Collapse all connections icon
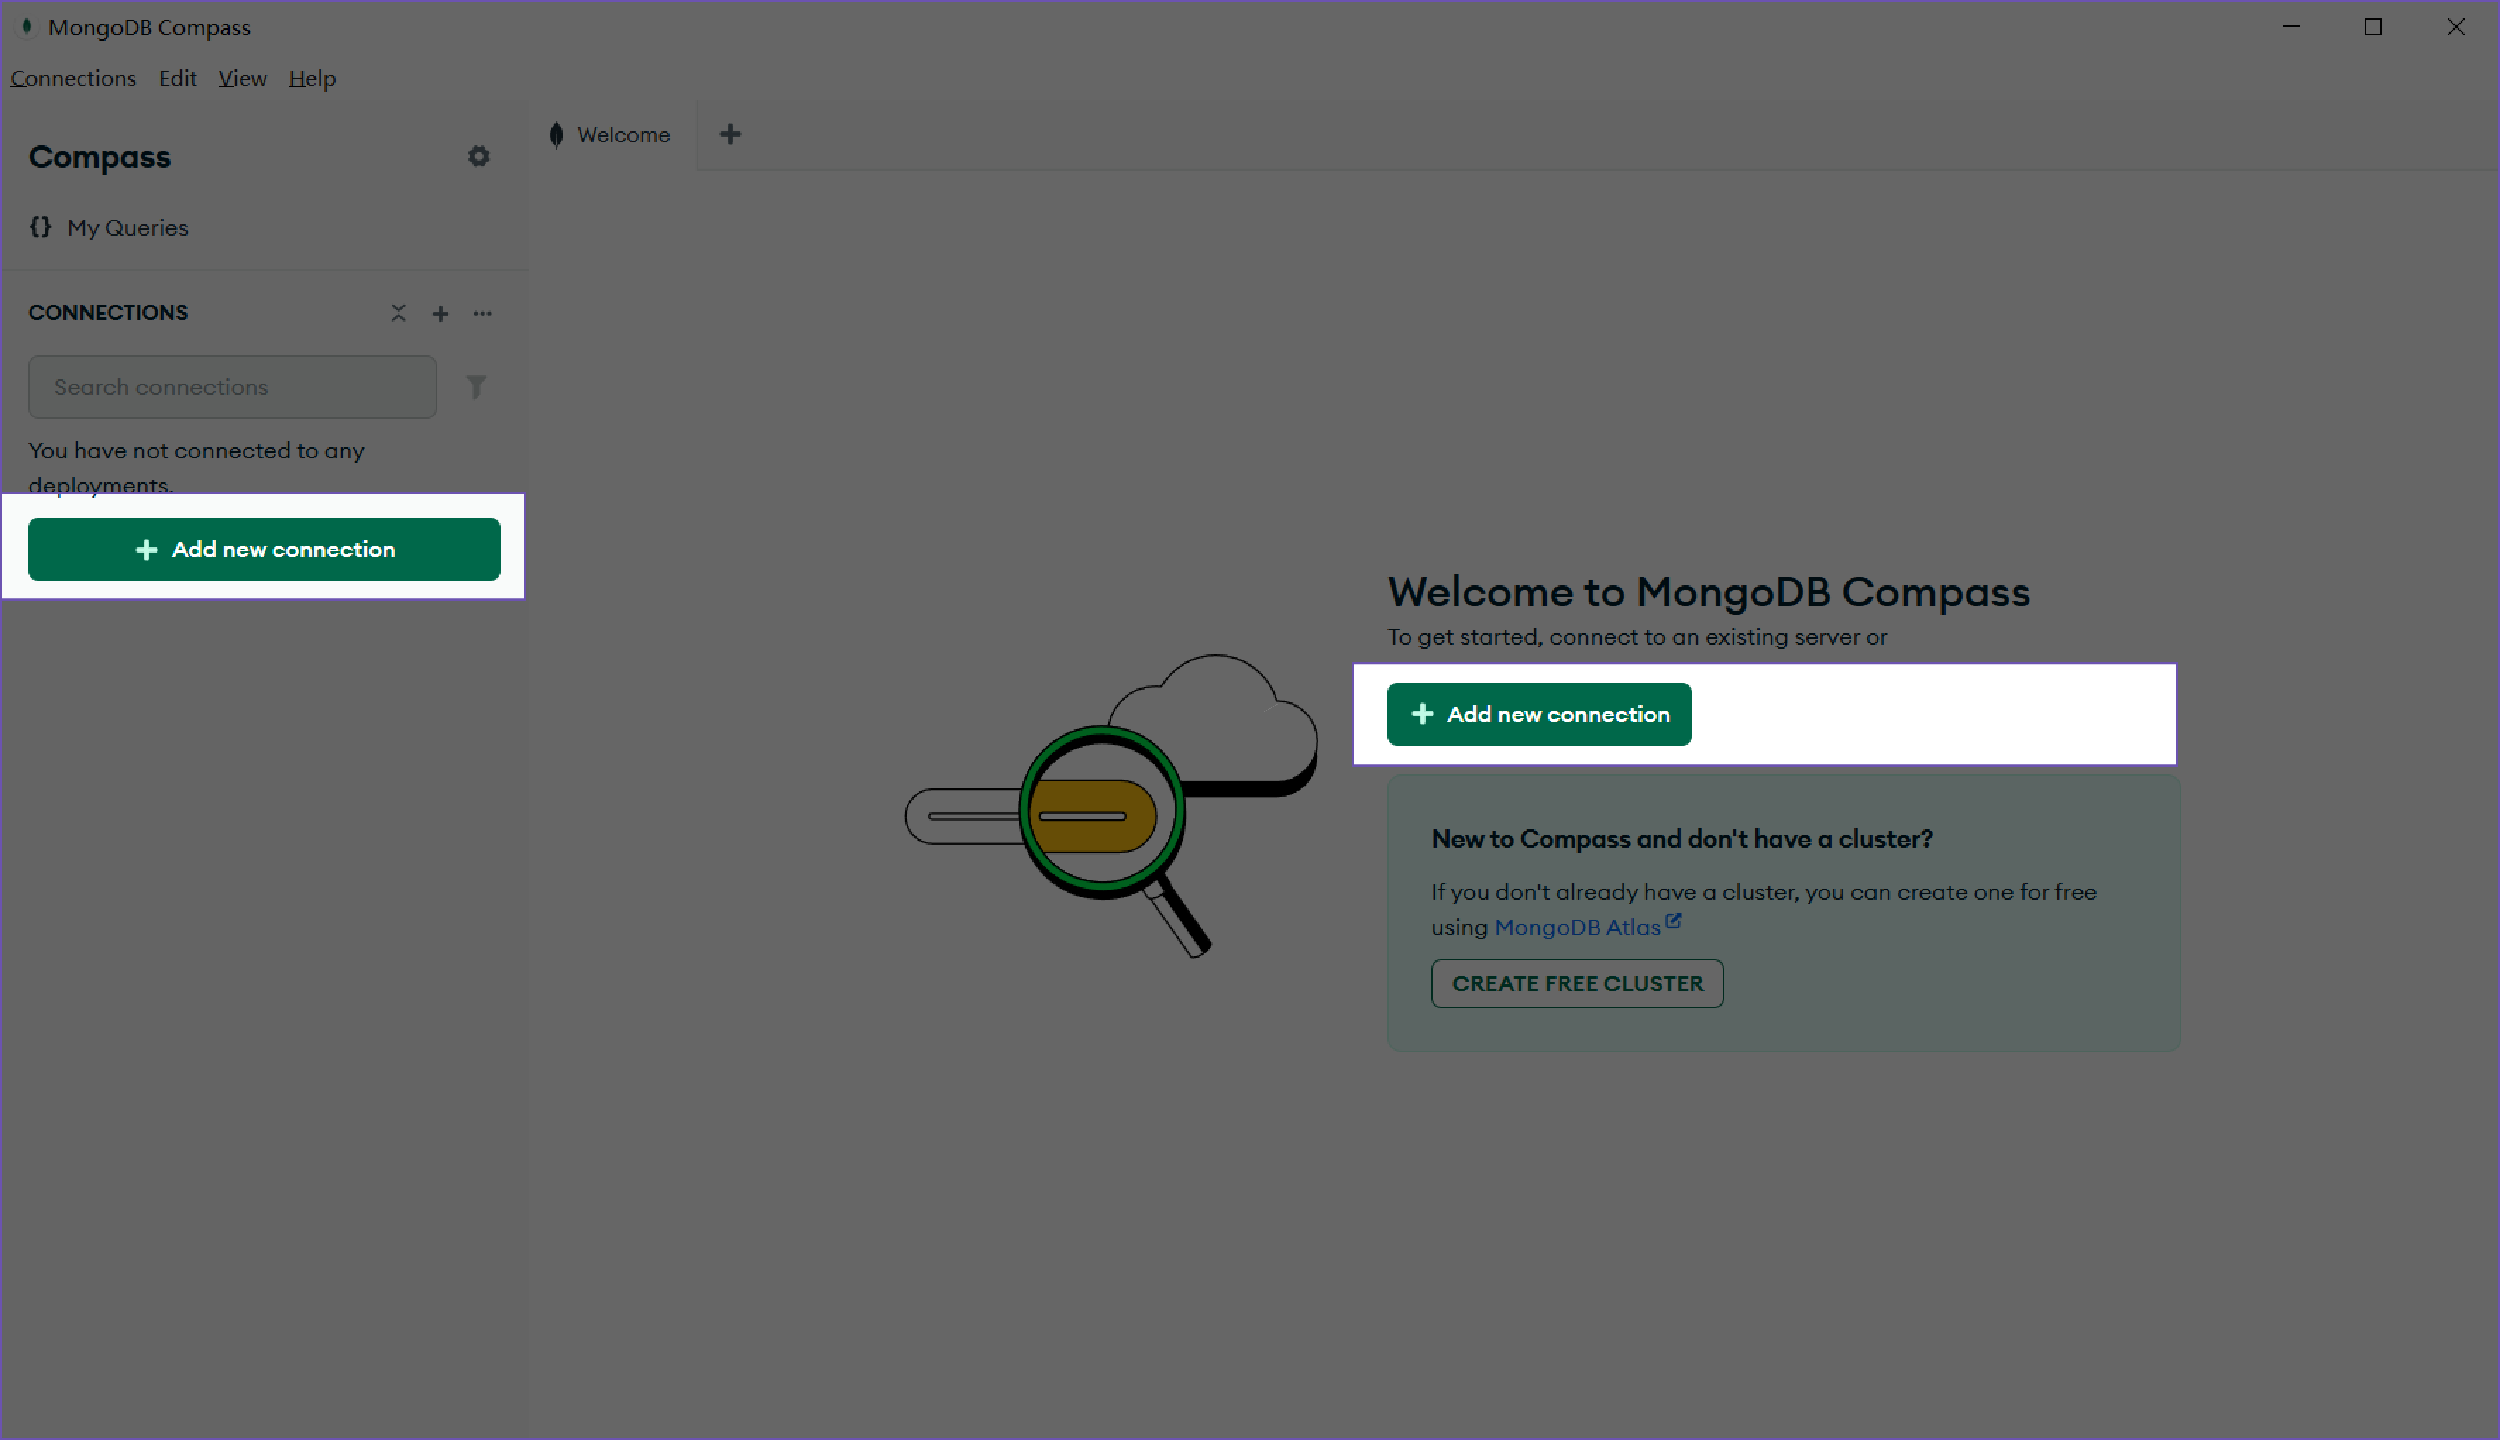 pyautogui.click(x=398, y=313)
